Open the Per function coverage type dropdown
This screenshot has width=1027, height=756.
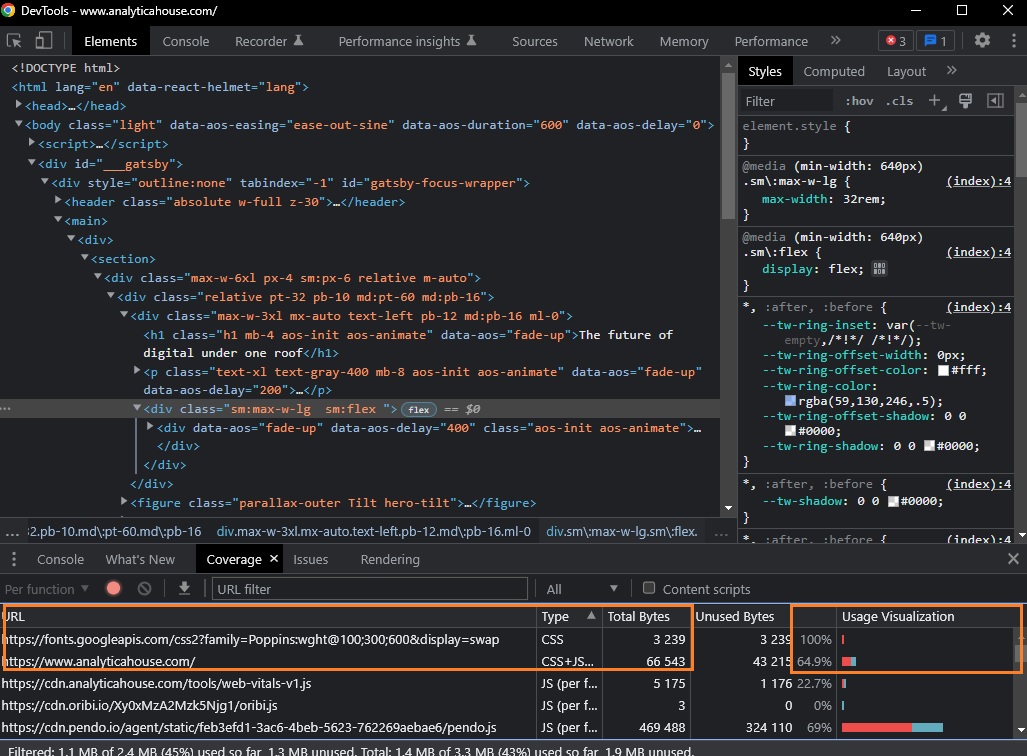47,589
